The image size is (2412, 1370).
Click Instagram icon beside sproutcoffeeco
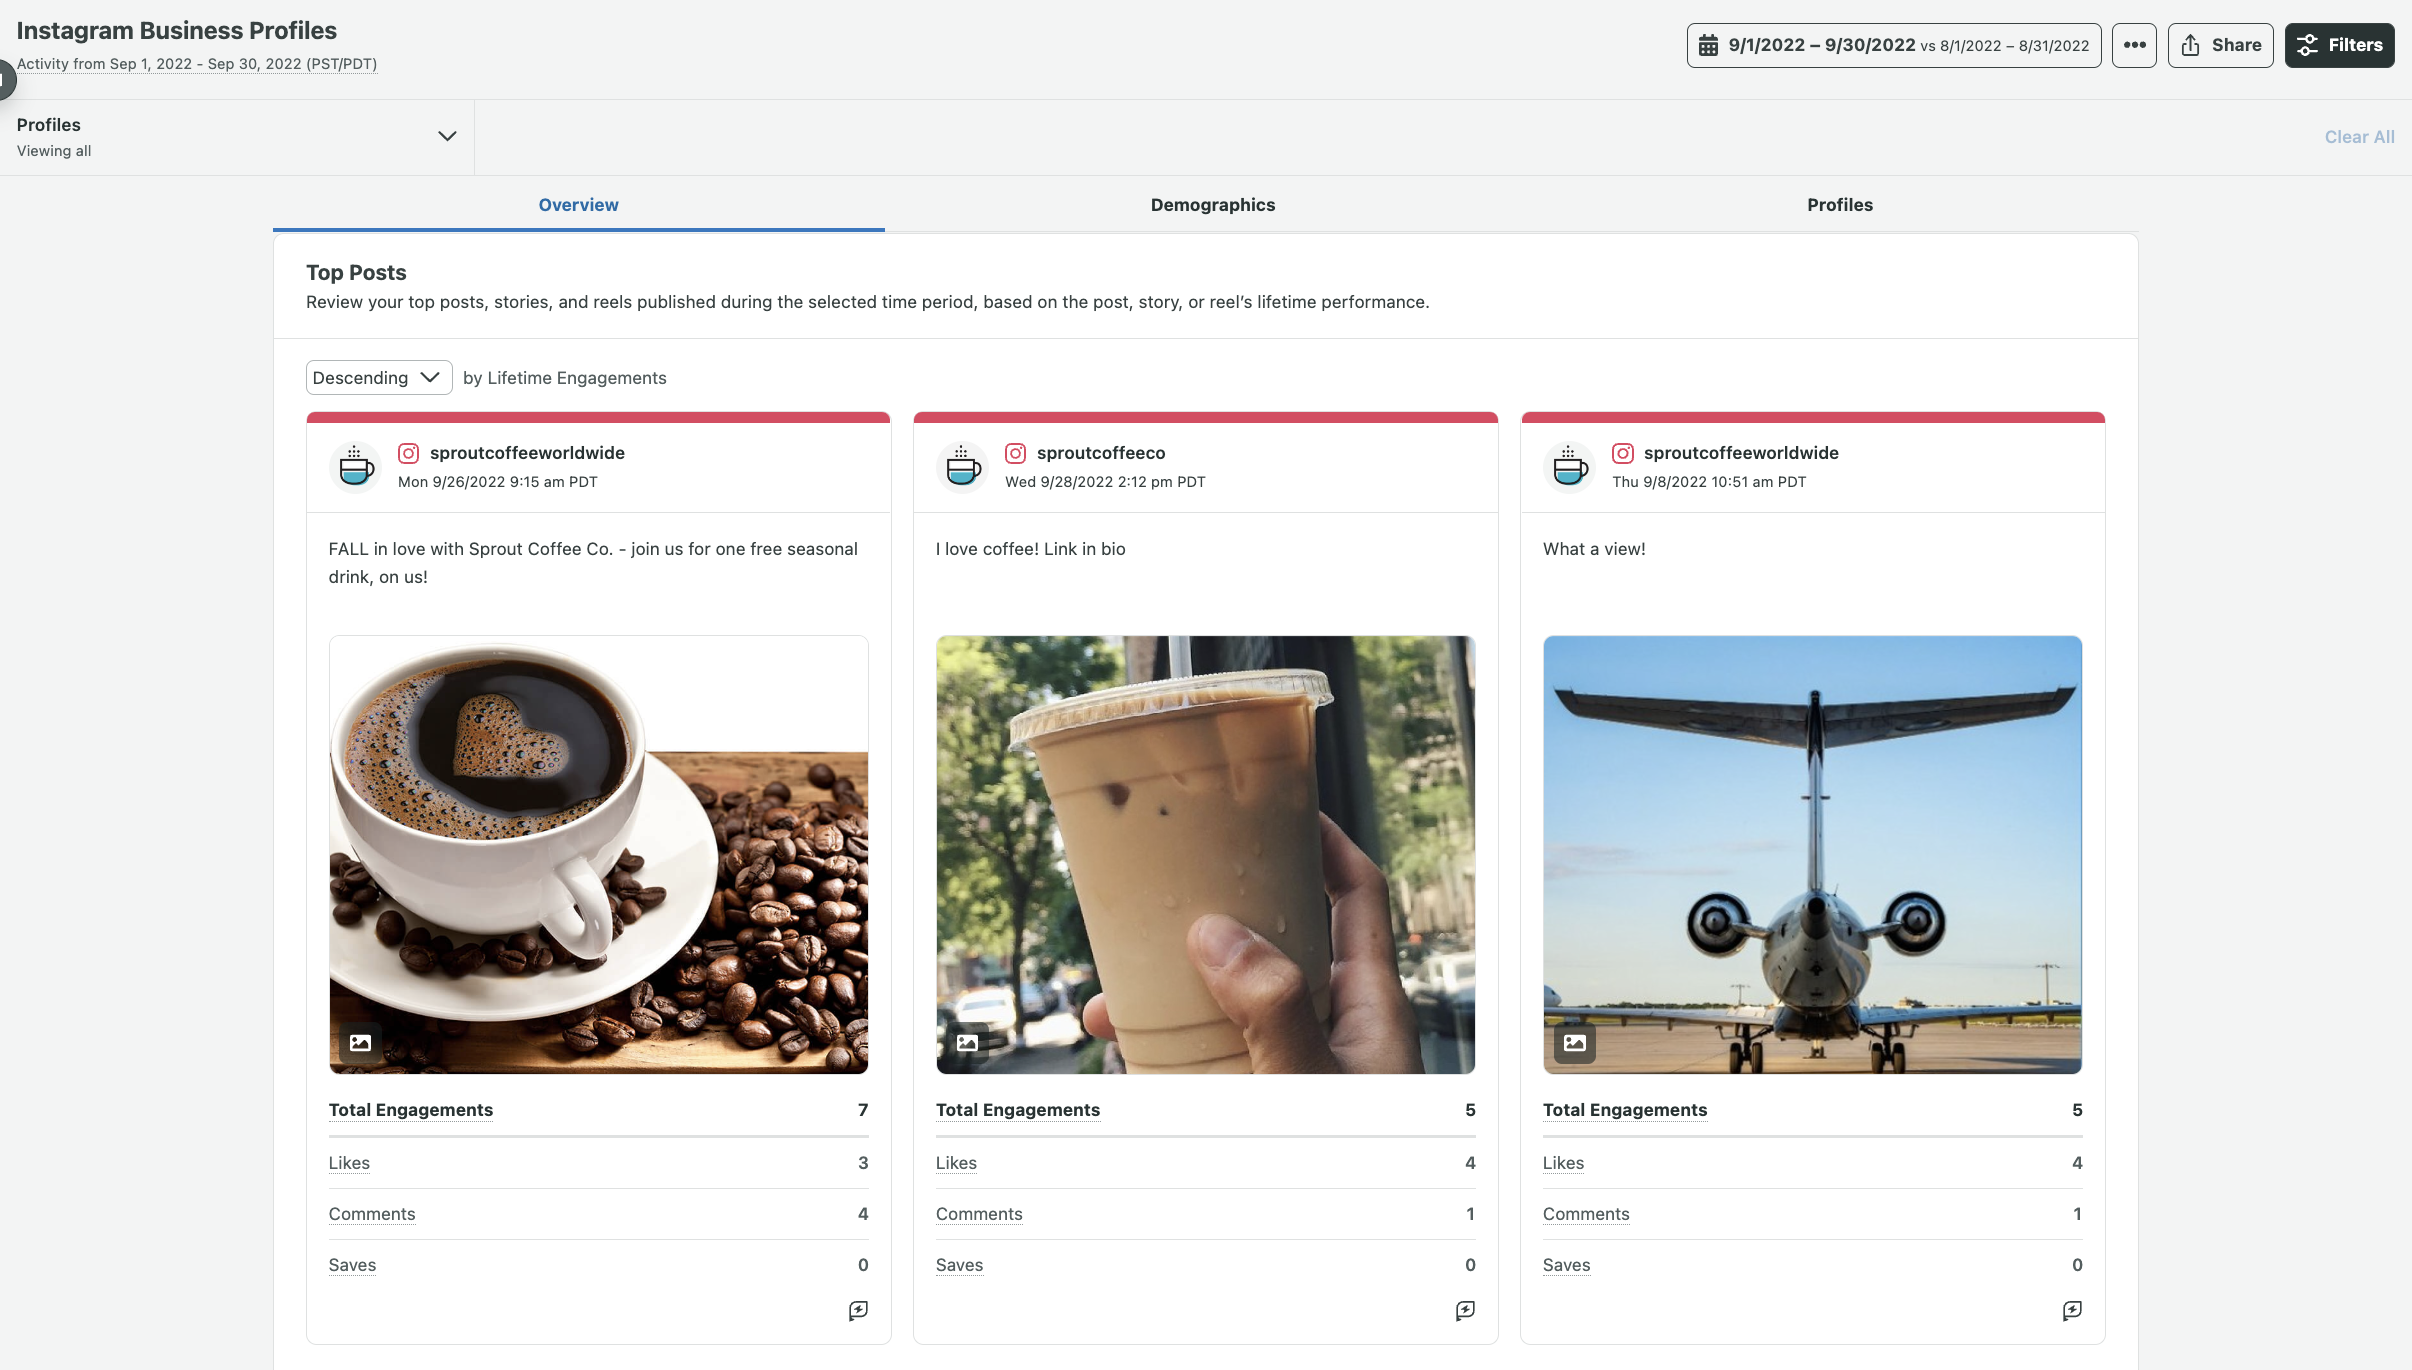point(1015,453)
